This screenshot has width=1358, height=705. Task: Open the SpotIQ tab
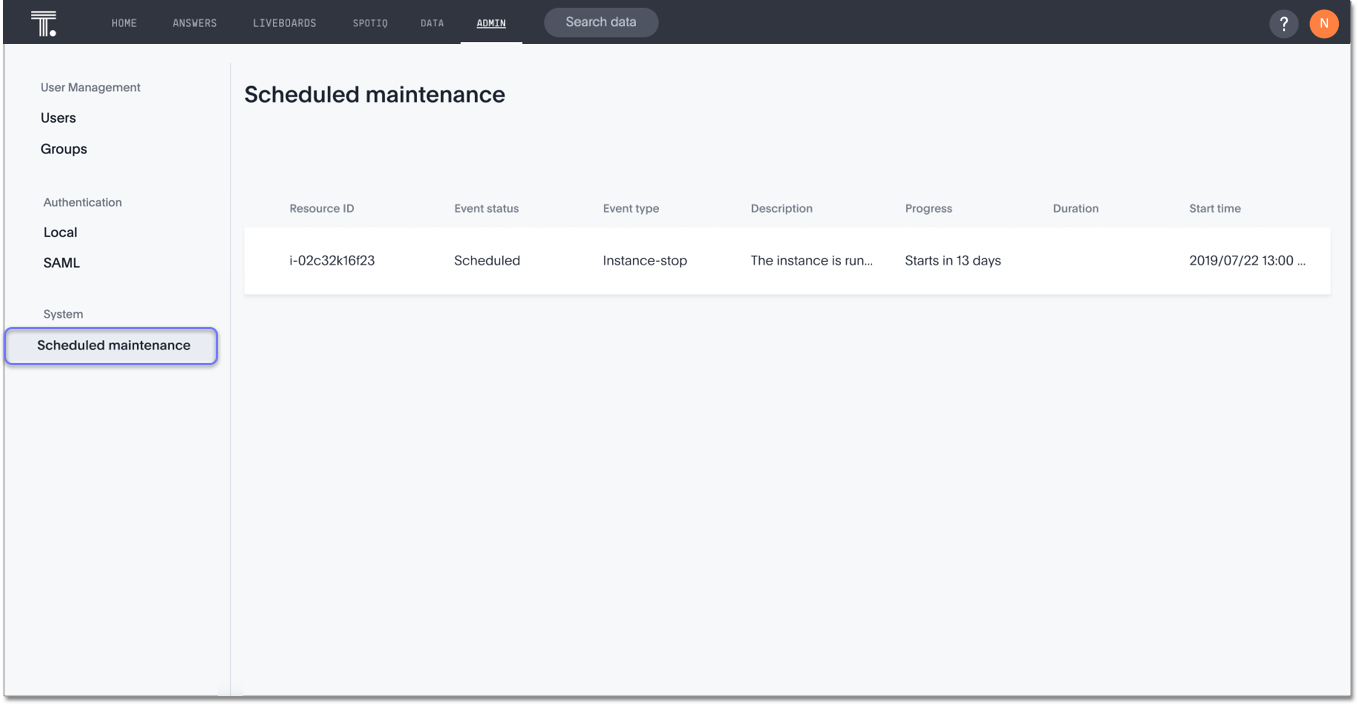[370, 23]
